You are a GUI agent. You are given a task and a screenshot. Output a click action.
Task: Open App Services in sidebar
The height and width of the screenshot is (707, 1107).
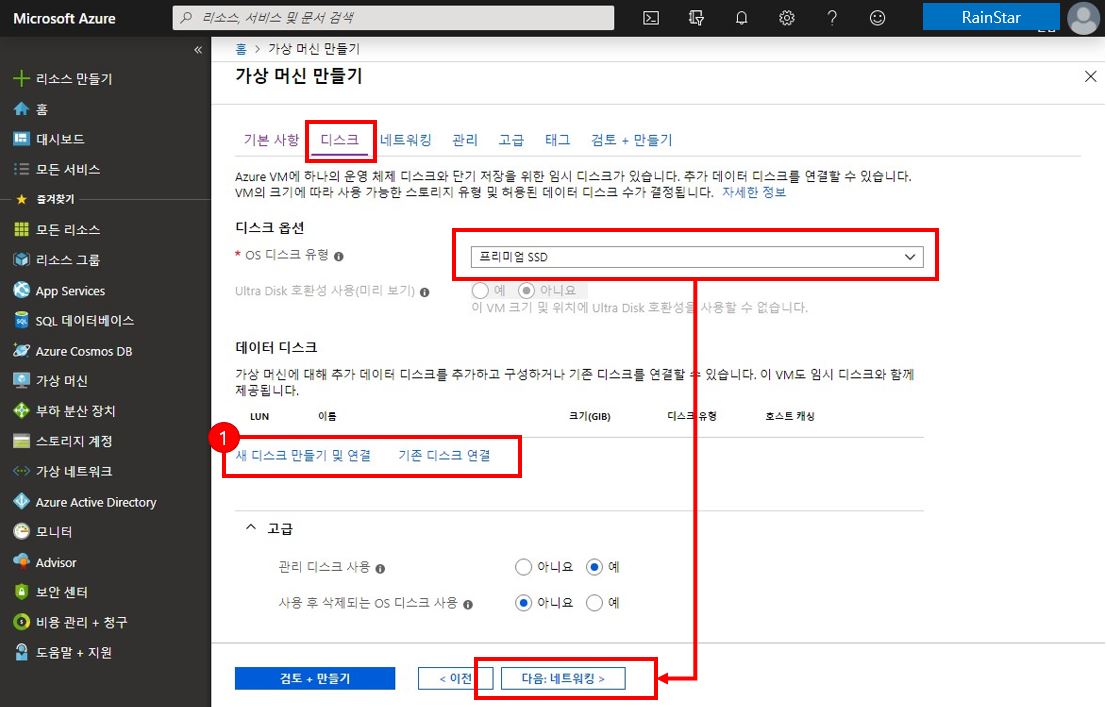point(59,290)
